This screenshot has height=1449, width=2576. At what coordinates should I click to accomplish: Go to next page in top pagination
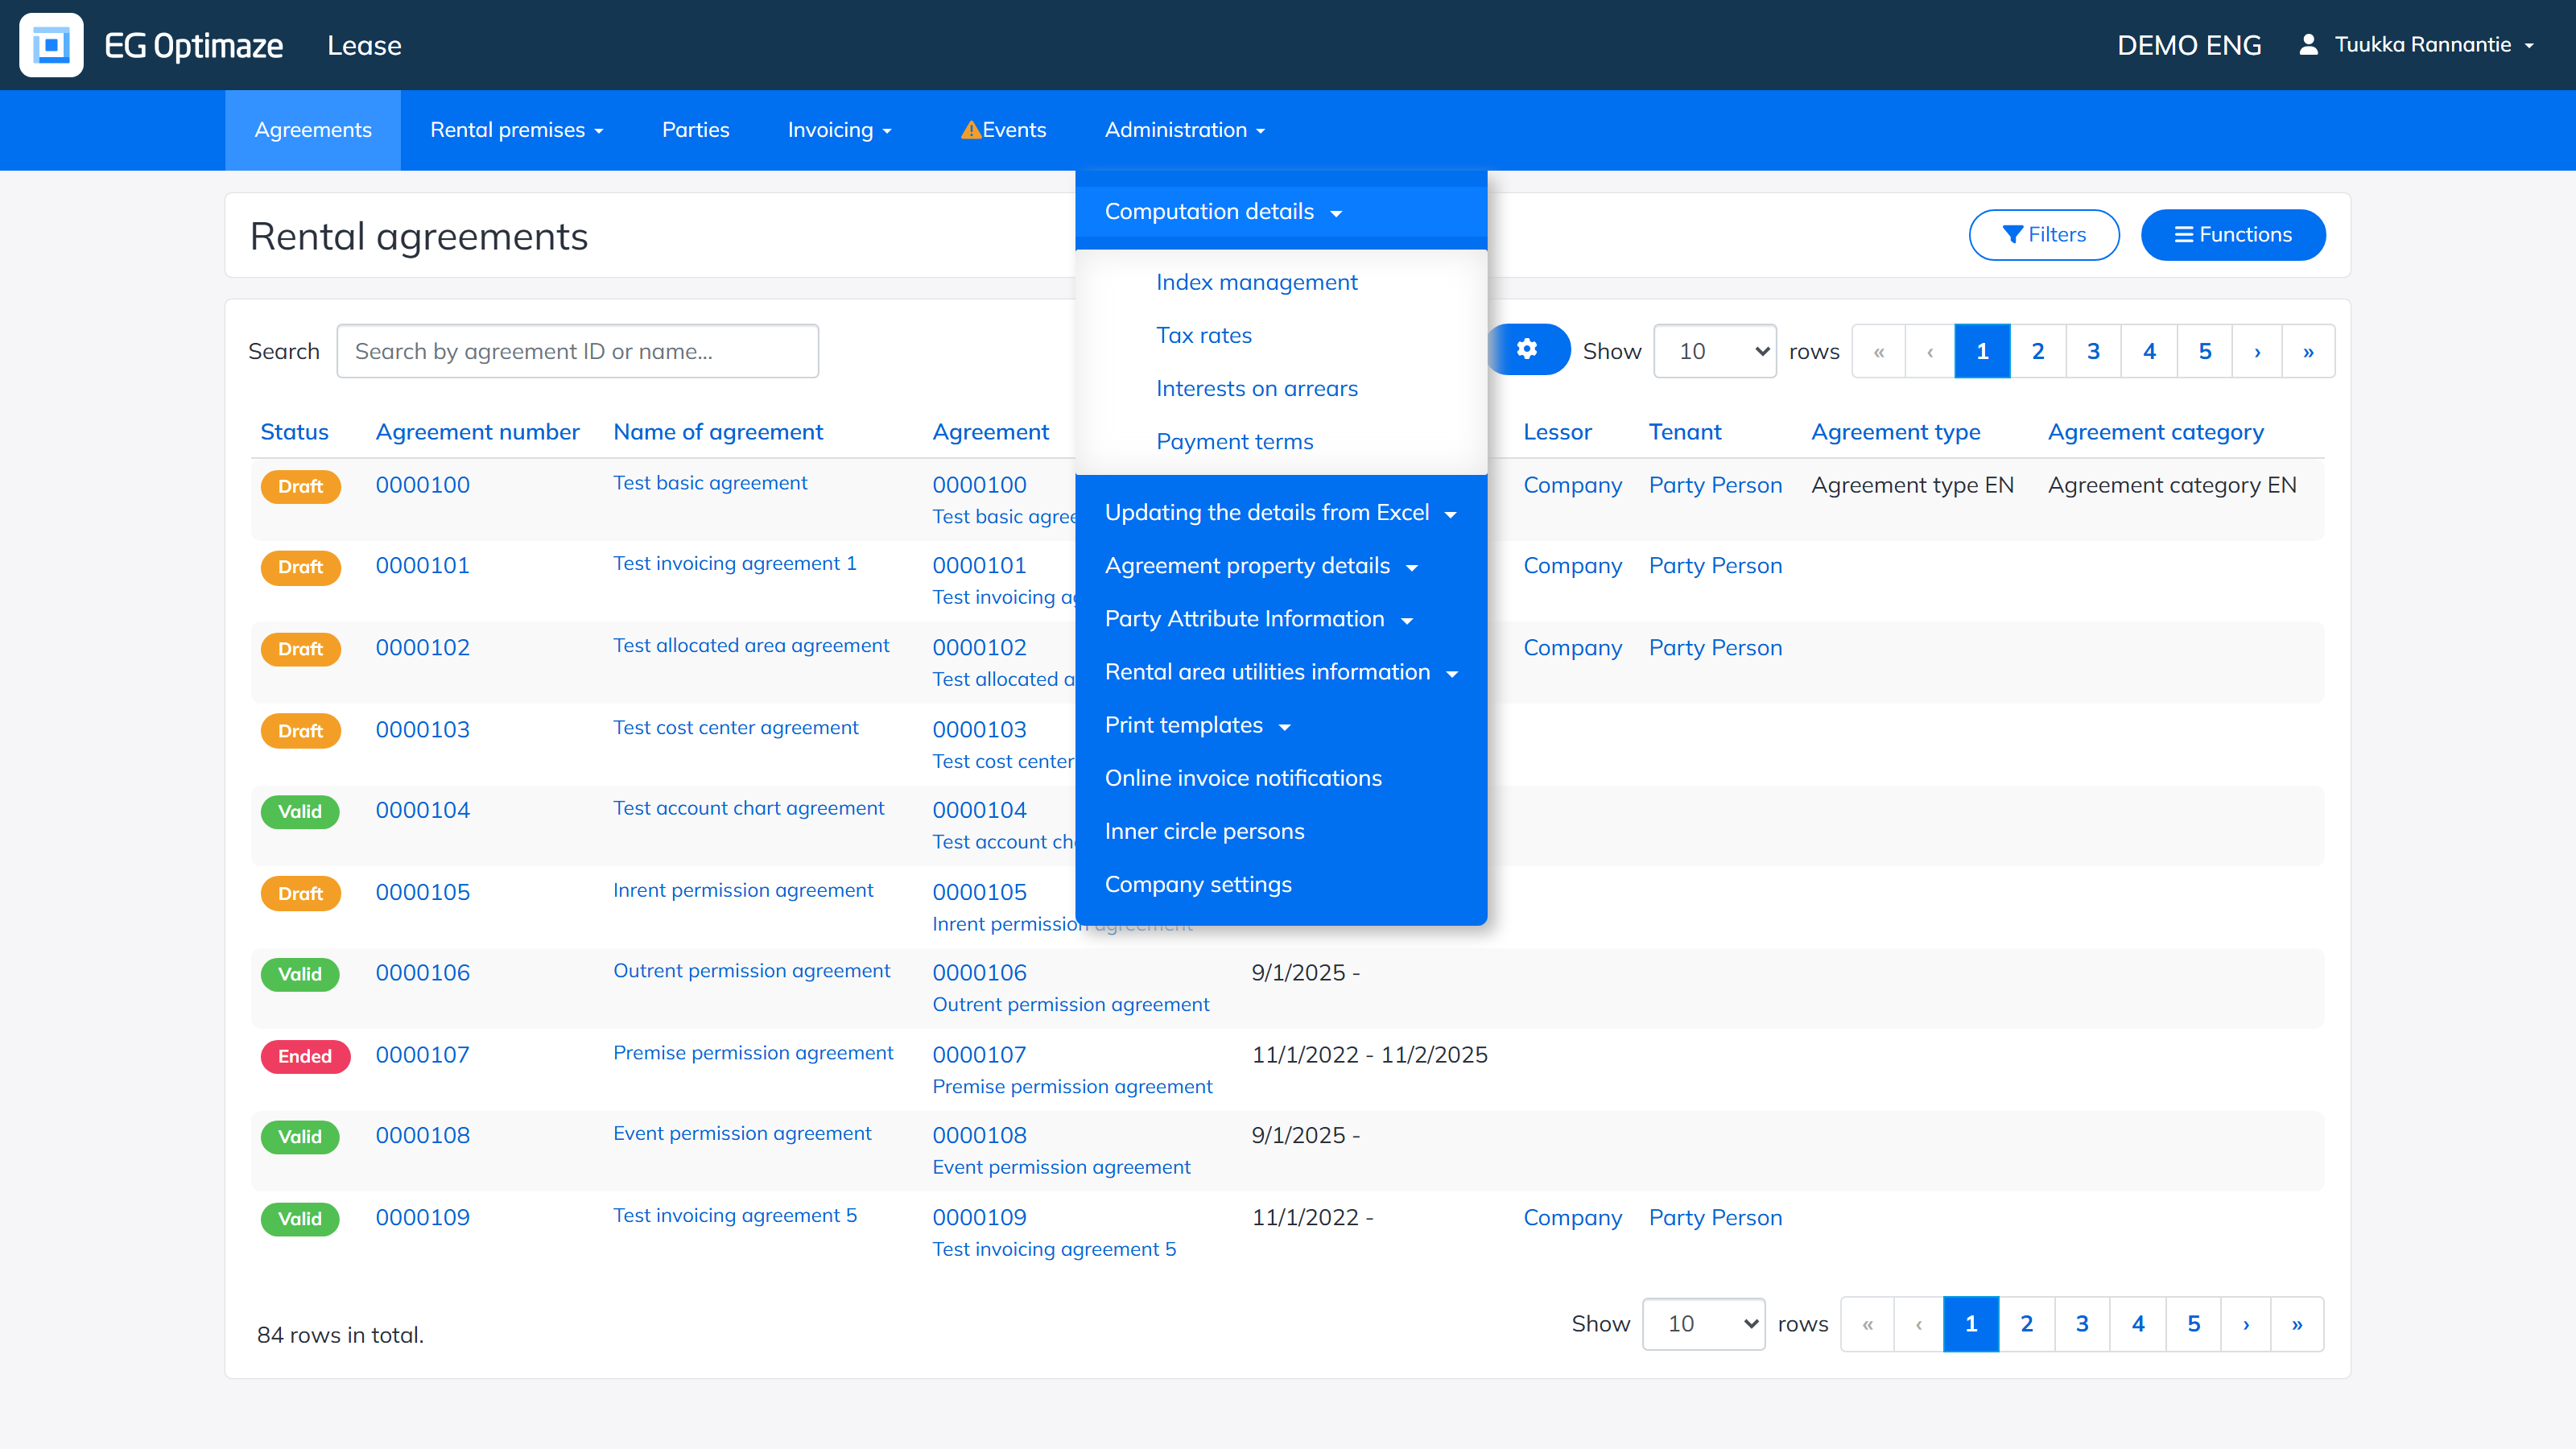point(2257,351)
